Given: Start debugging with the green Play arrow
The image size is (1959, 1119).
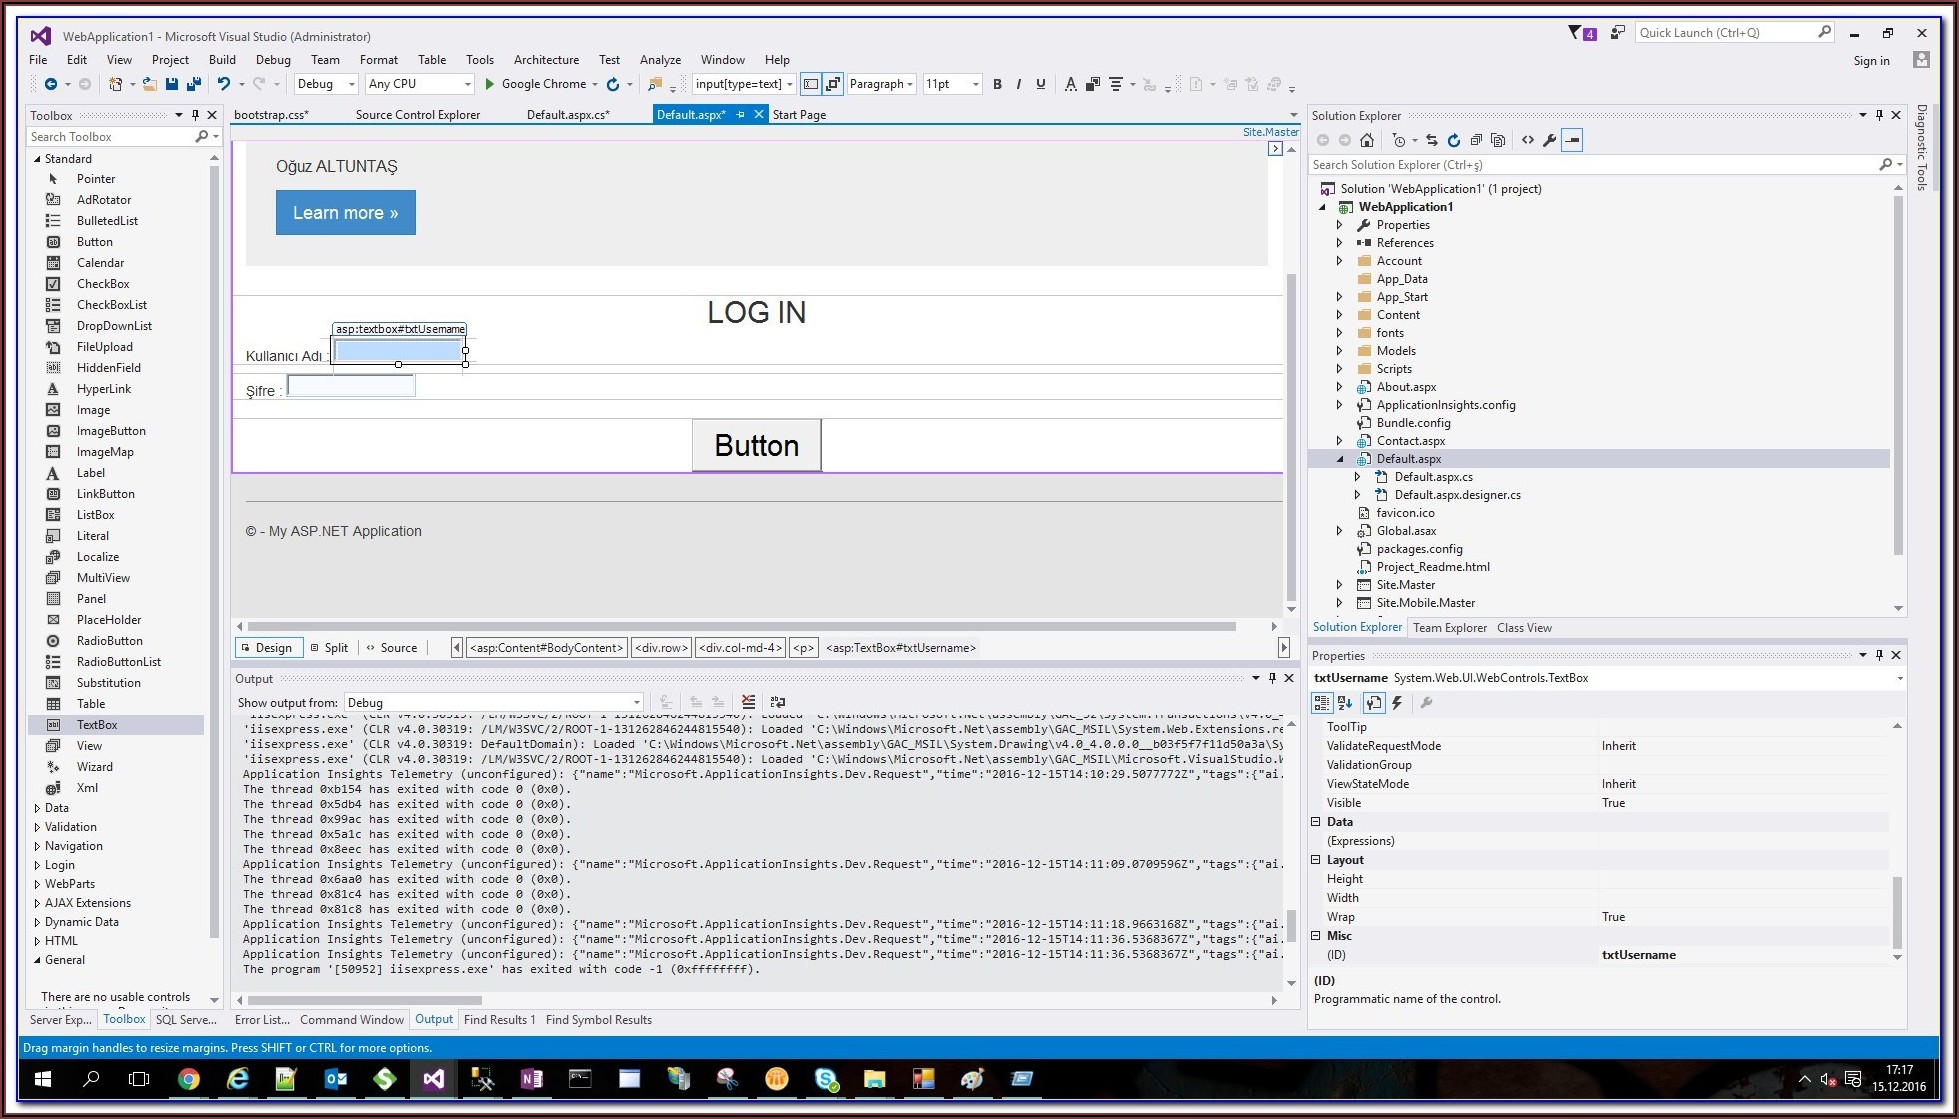Looking at the screenshot, I should pyautogui.click(x=490, y=84).
